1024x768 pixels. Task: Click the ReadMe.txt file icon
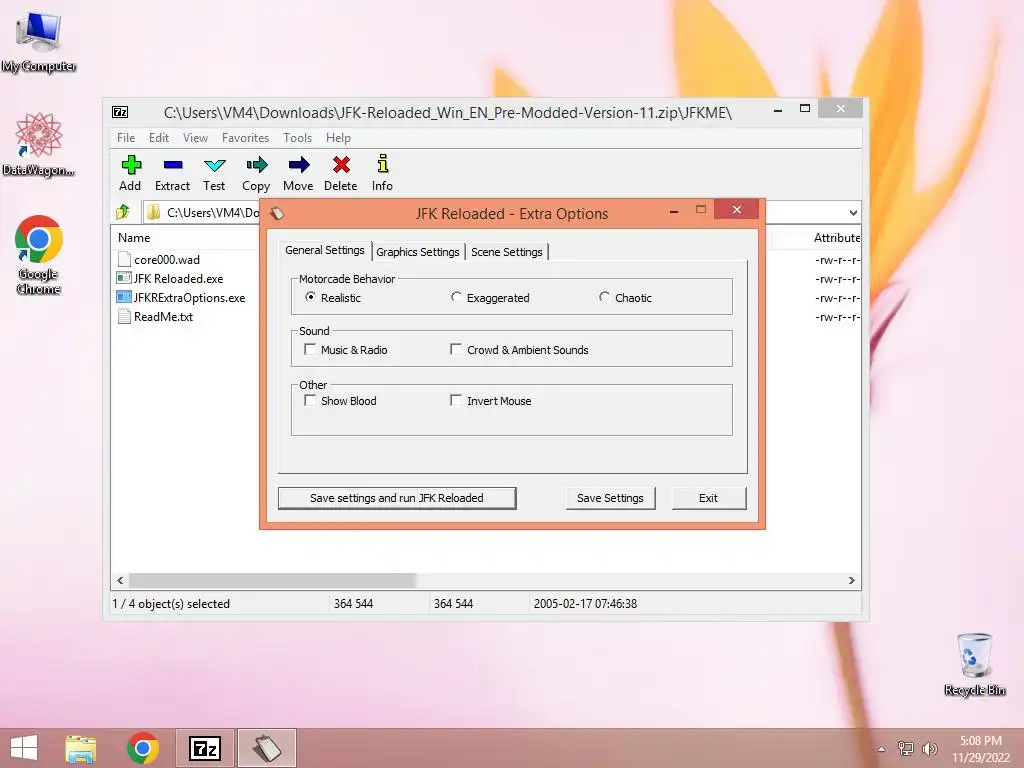click(124, 316)
